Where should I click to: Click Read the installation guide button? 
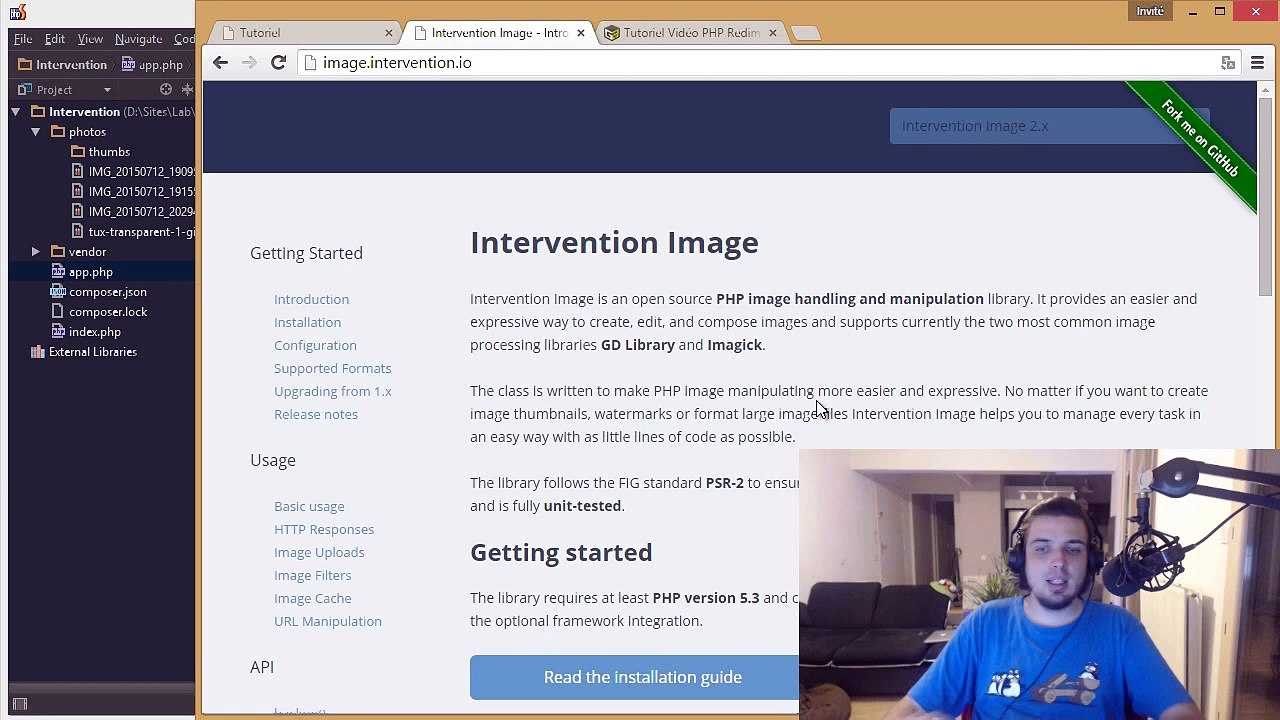[x=635, y=677]
